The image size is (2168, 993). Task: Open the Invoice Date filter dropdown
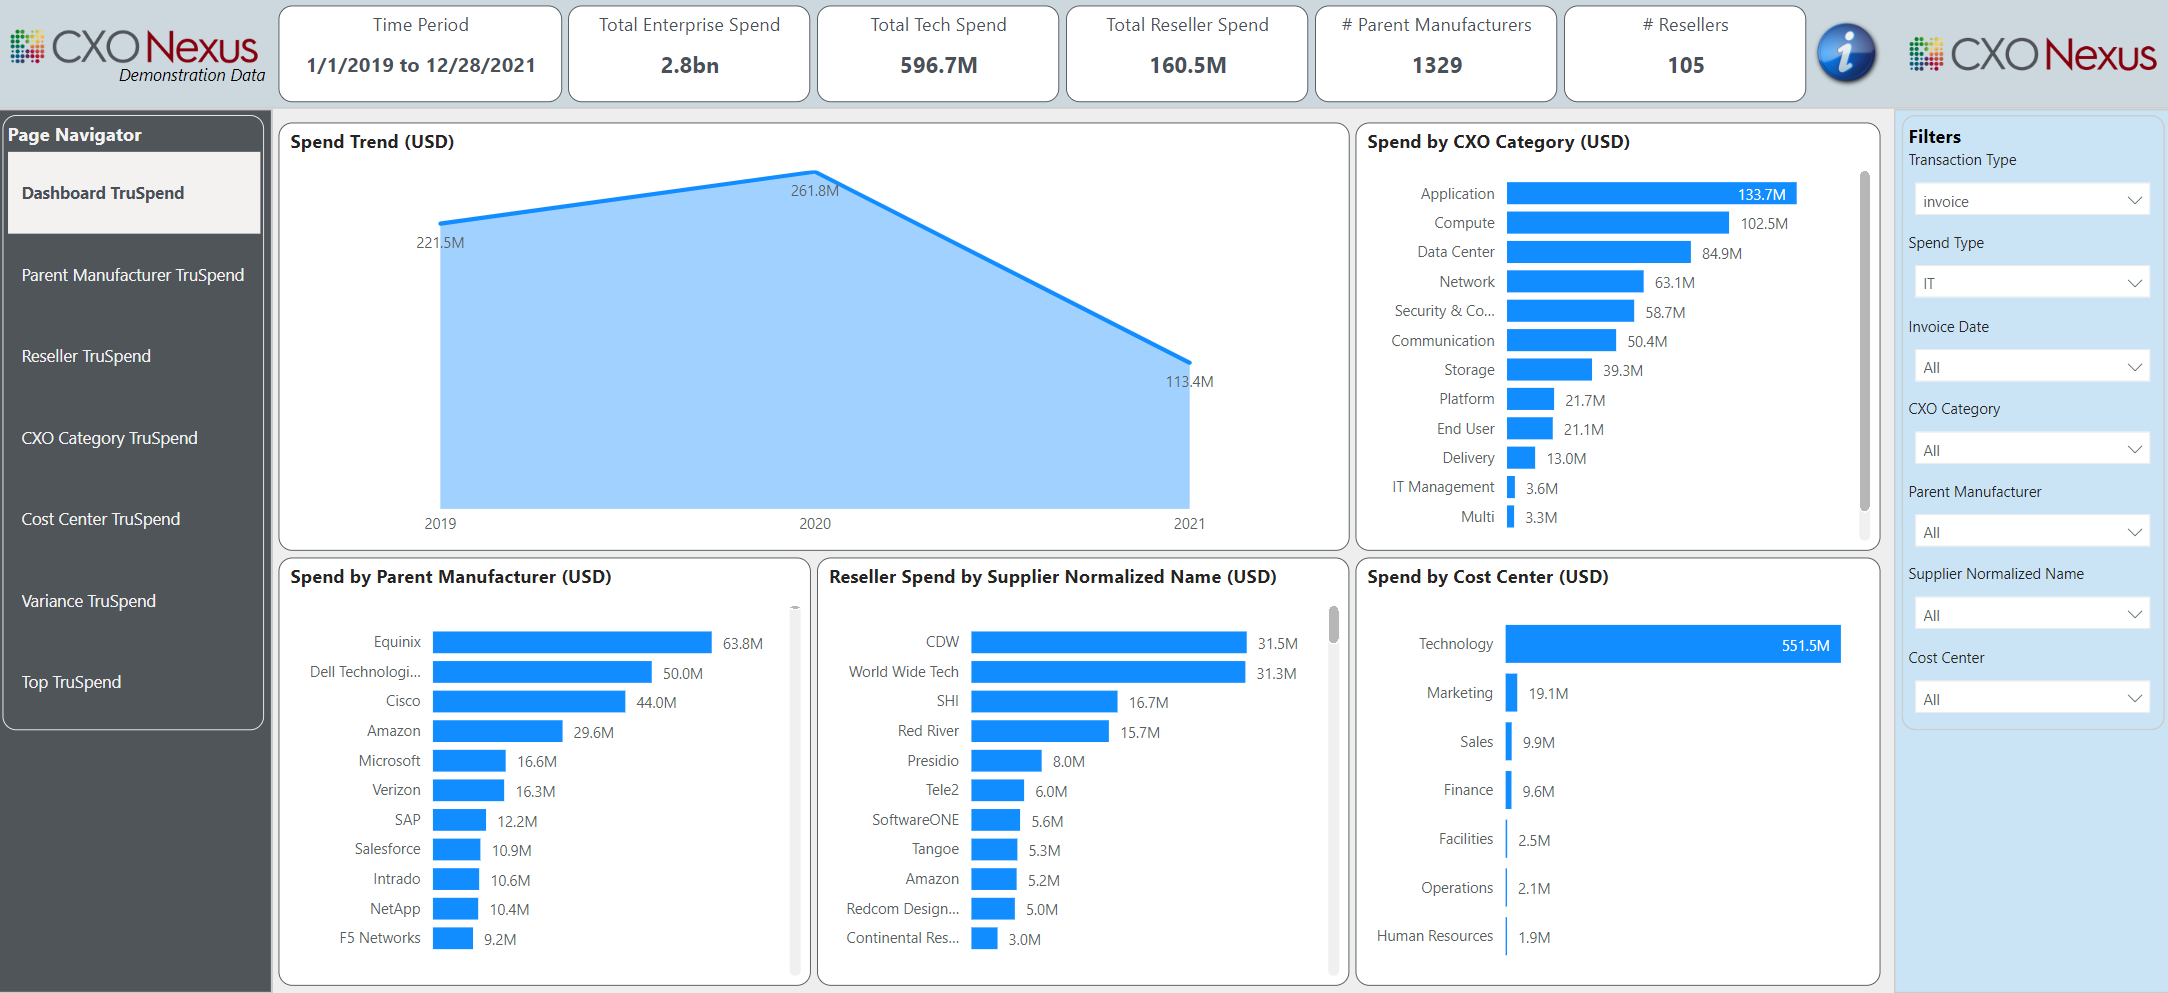(2031, 367)
